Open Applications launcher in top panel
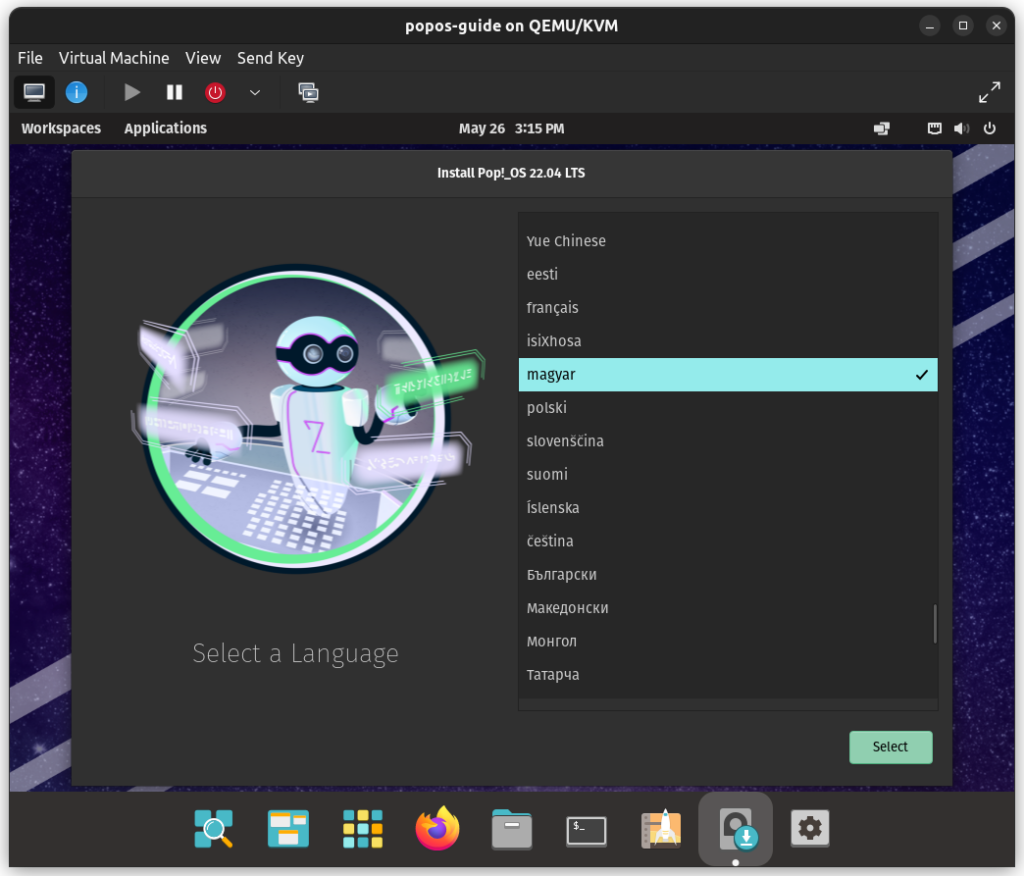 click(165, 128)
